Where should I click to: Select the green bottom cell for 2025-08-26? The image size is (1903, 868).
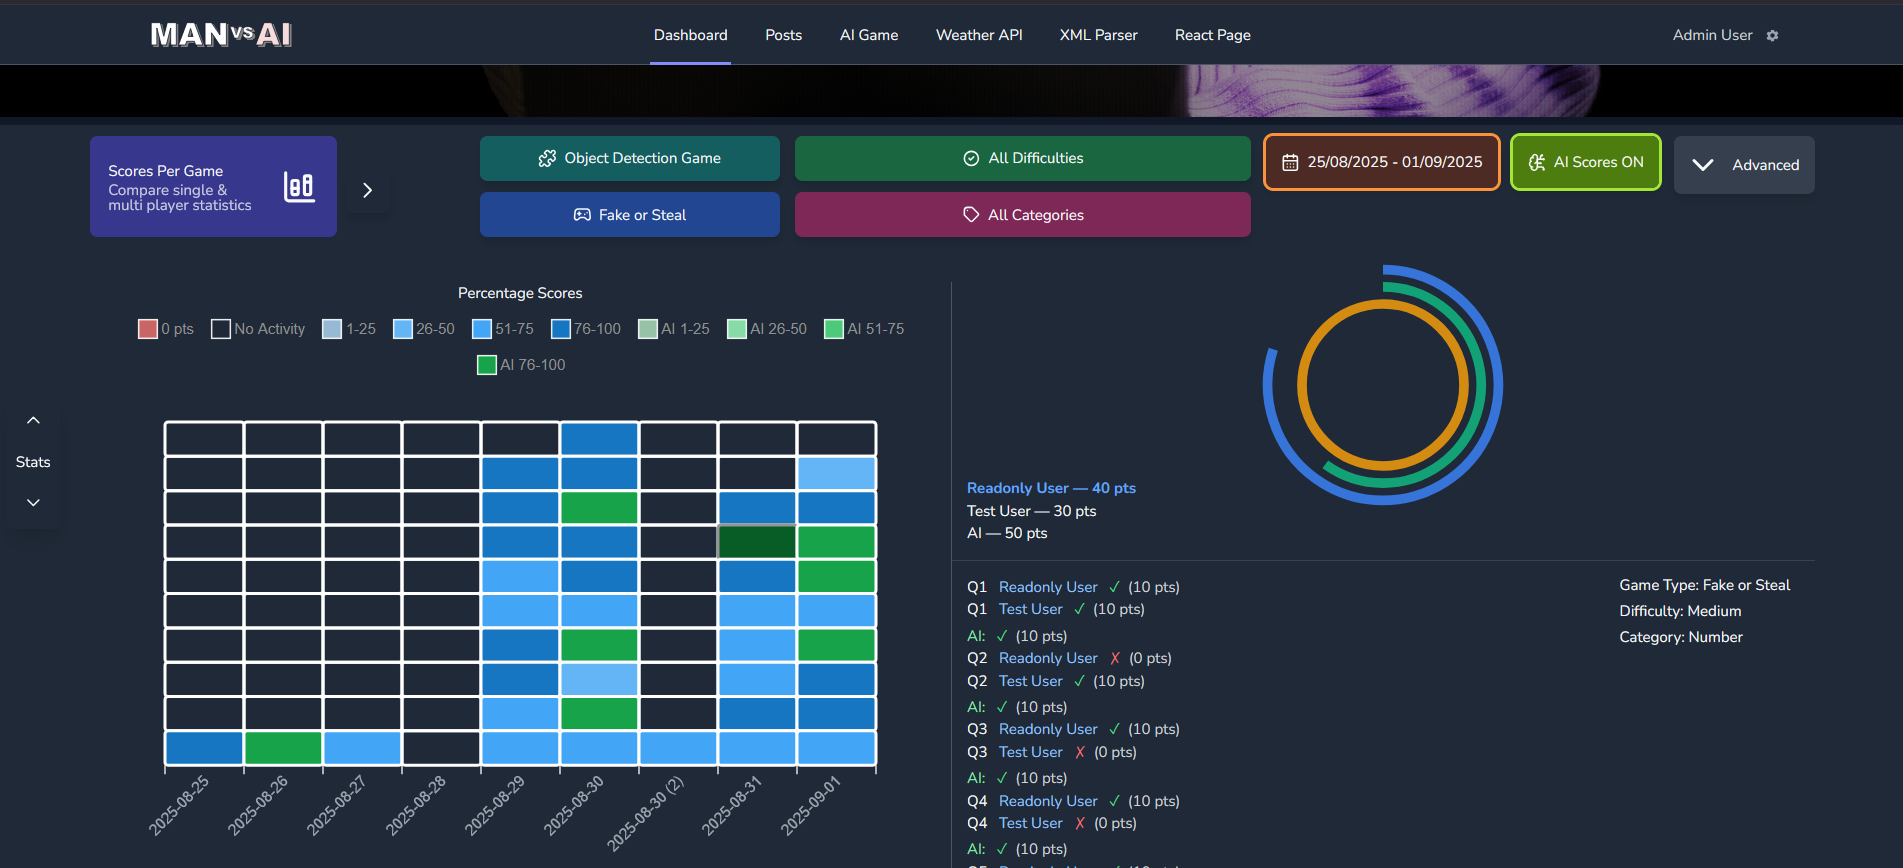[x=283, y=748]
